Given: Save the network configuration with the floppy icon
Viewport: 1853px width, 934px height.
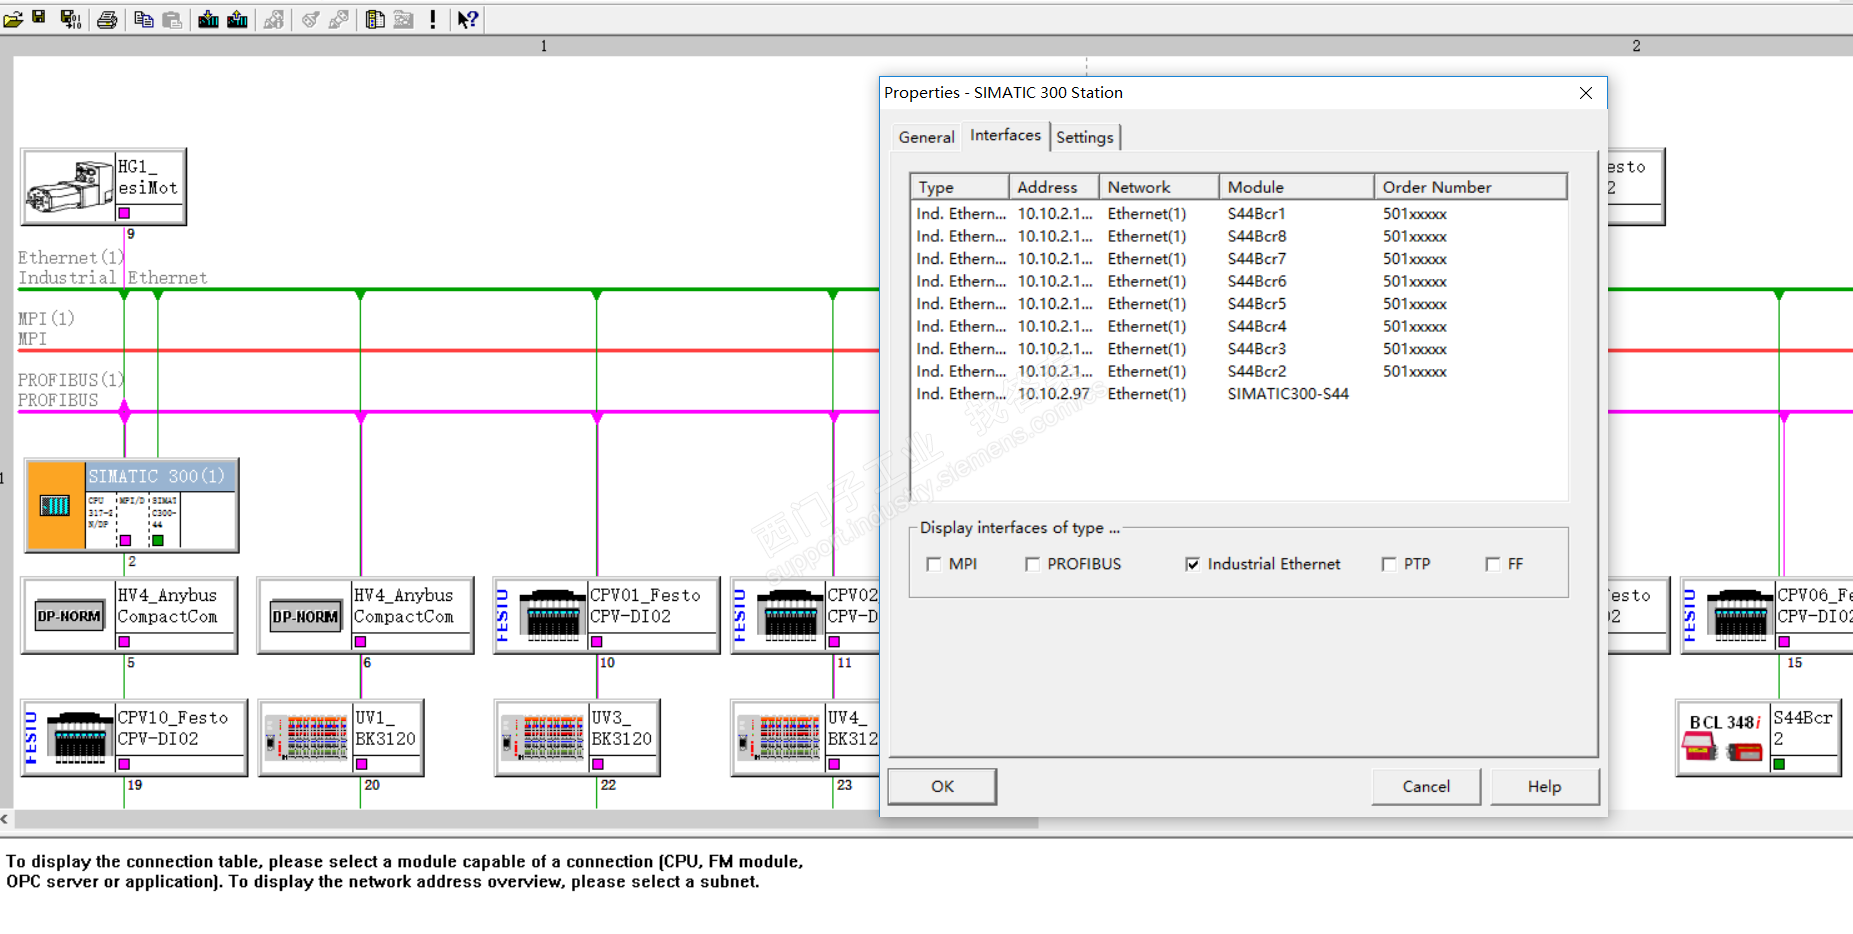Looking at the screenshot, I should point(39,18).
